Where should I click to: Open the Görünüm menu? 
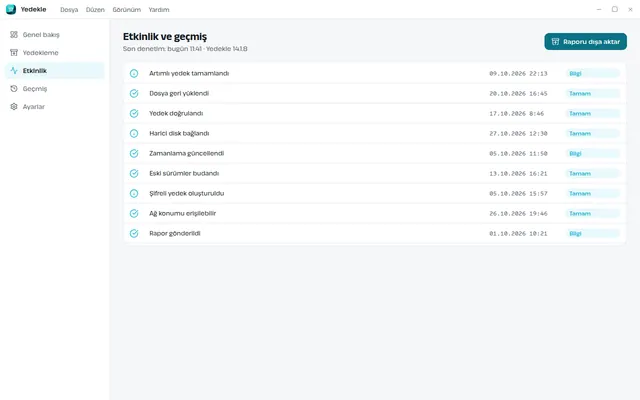(127, 9)
